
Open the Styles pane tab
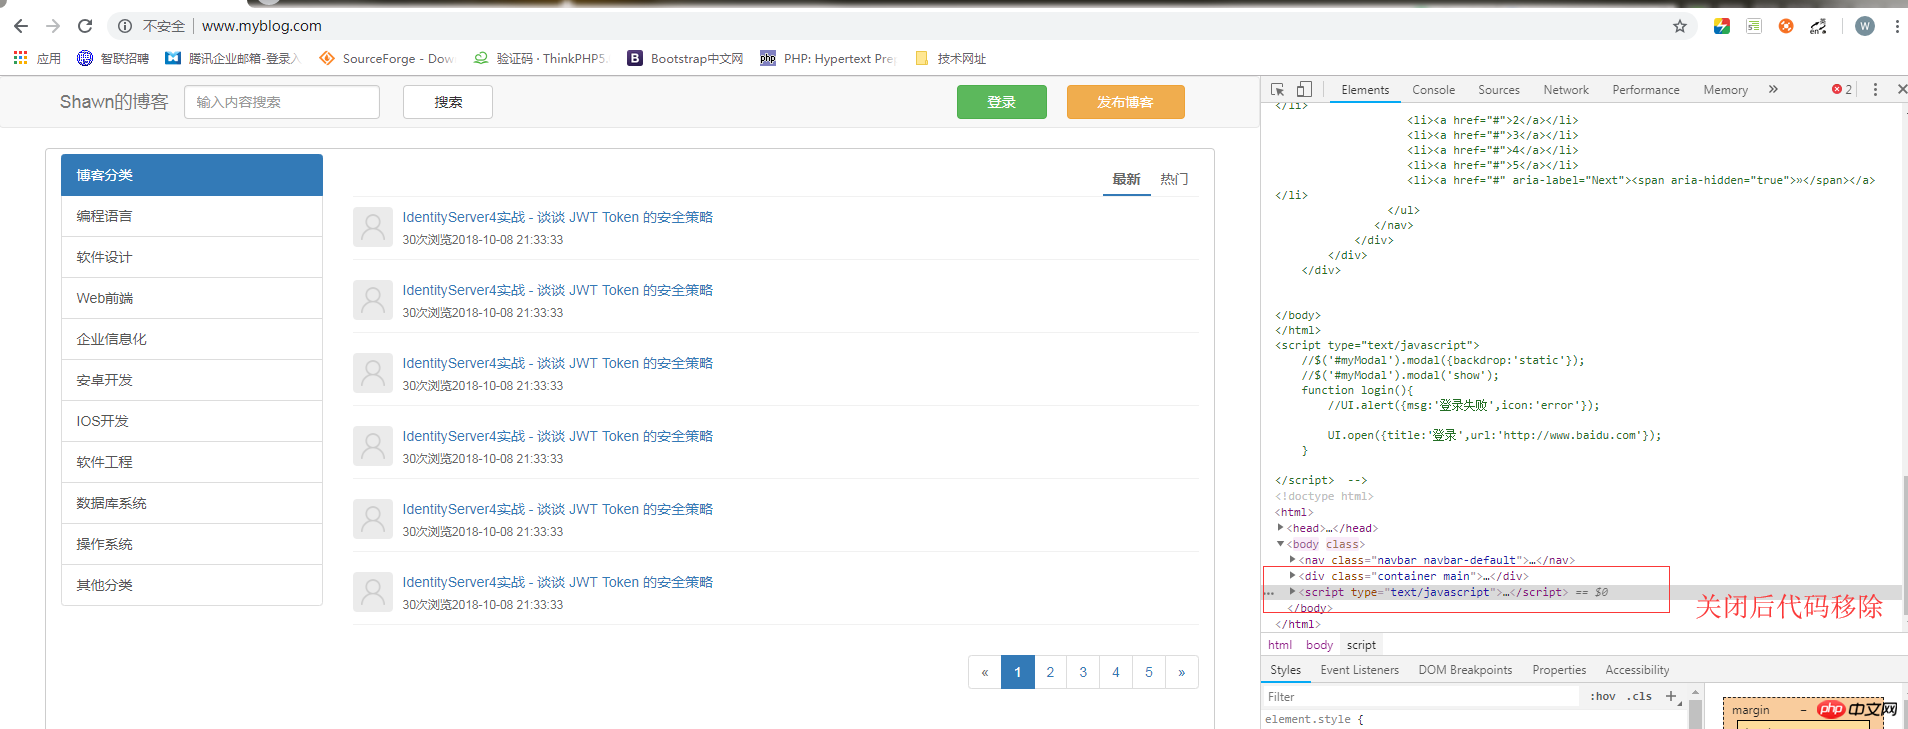pyautogui.click(x=1285, y=670)
